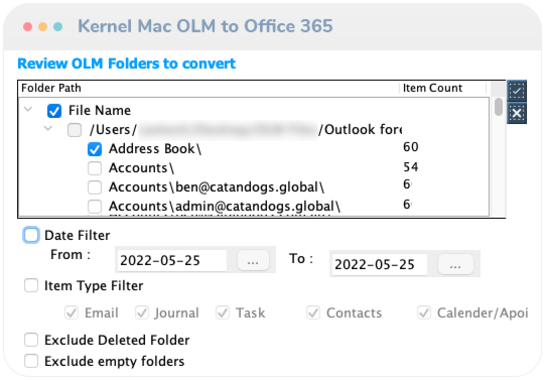Screen dimensions: 545x380
Task: Select Accounts\admin@catandogs.global folder checkbox
Action: [x=95, y=207]
